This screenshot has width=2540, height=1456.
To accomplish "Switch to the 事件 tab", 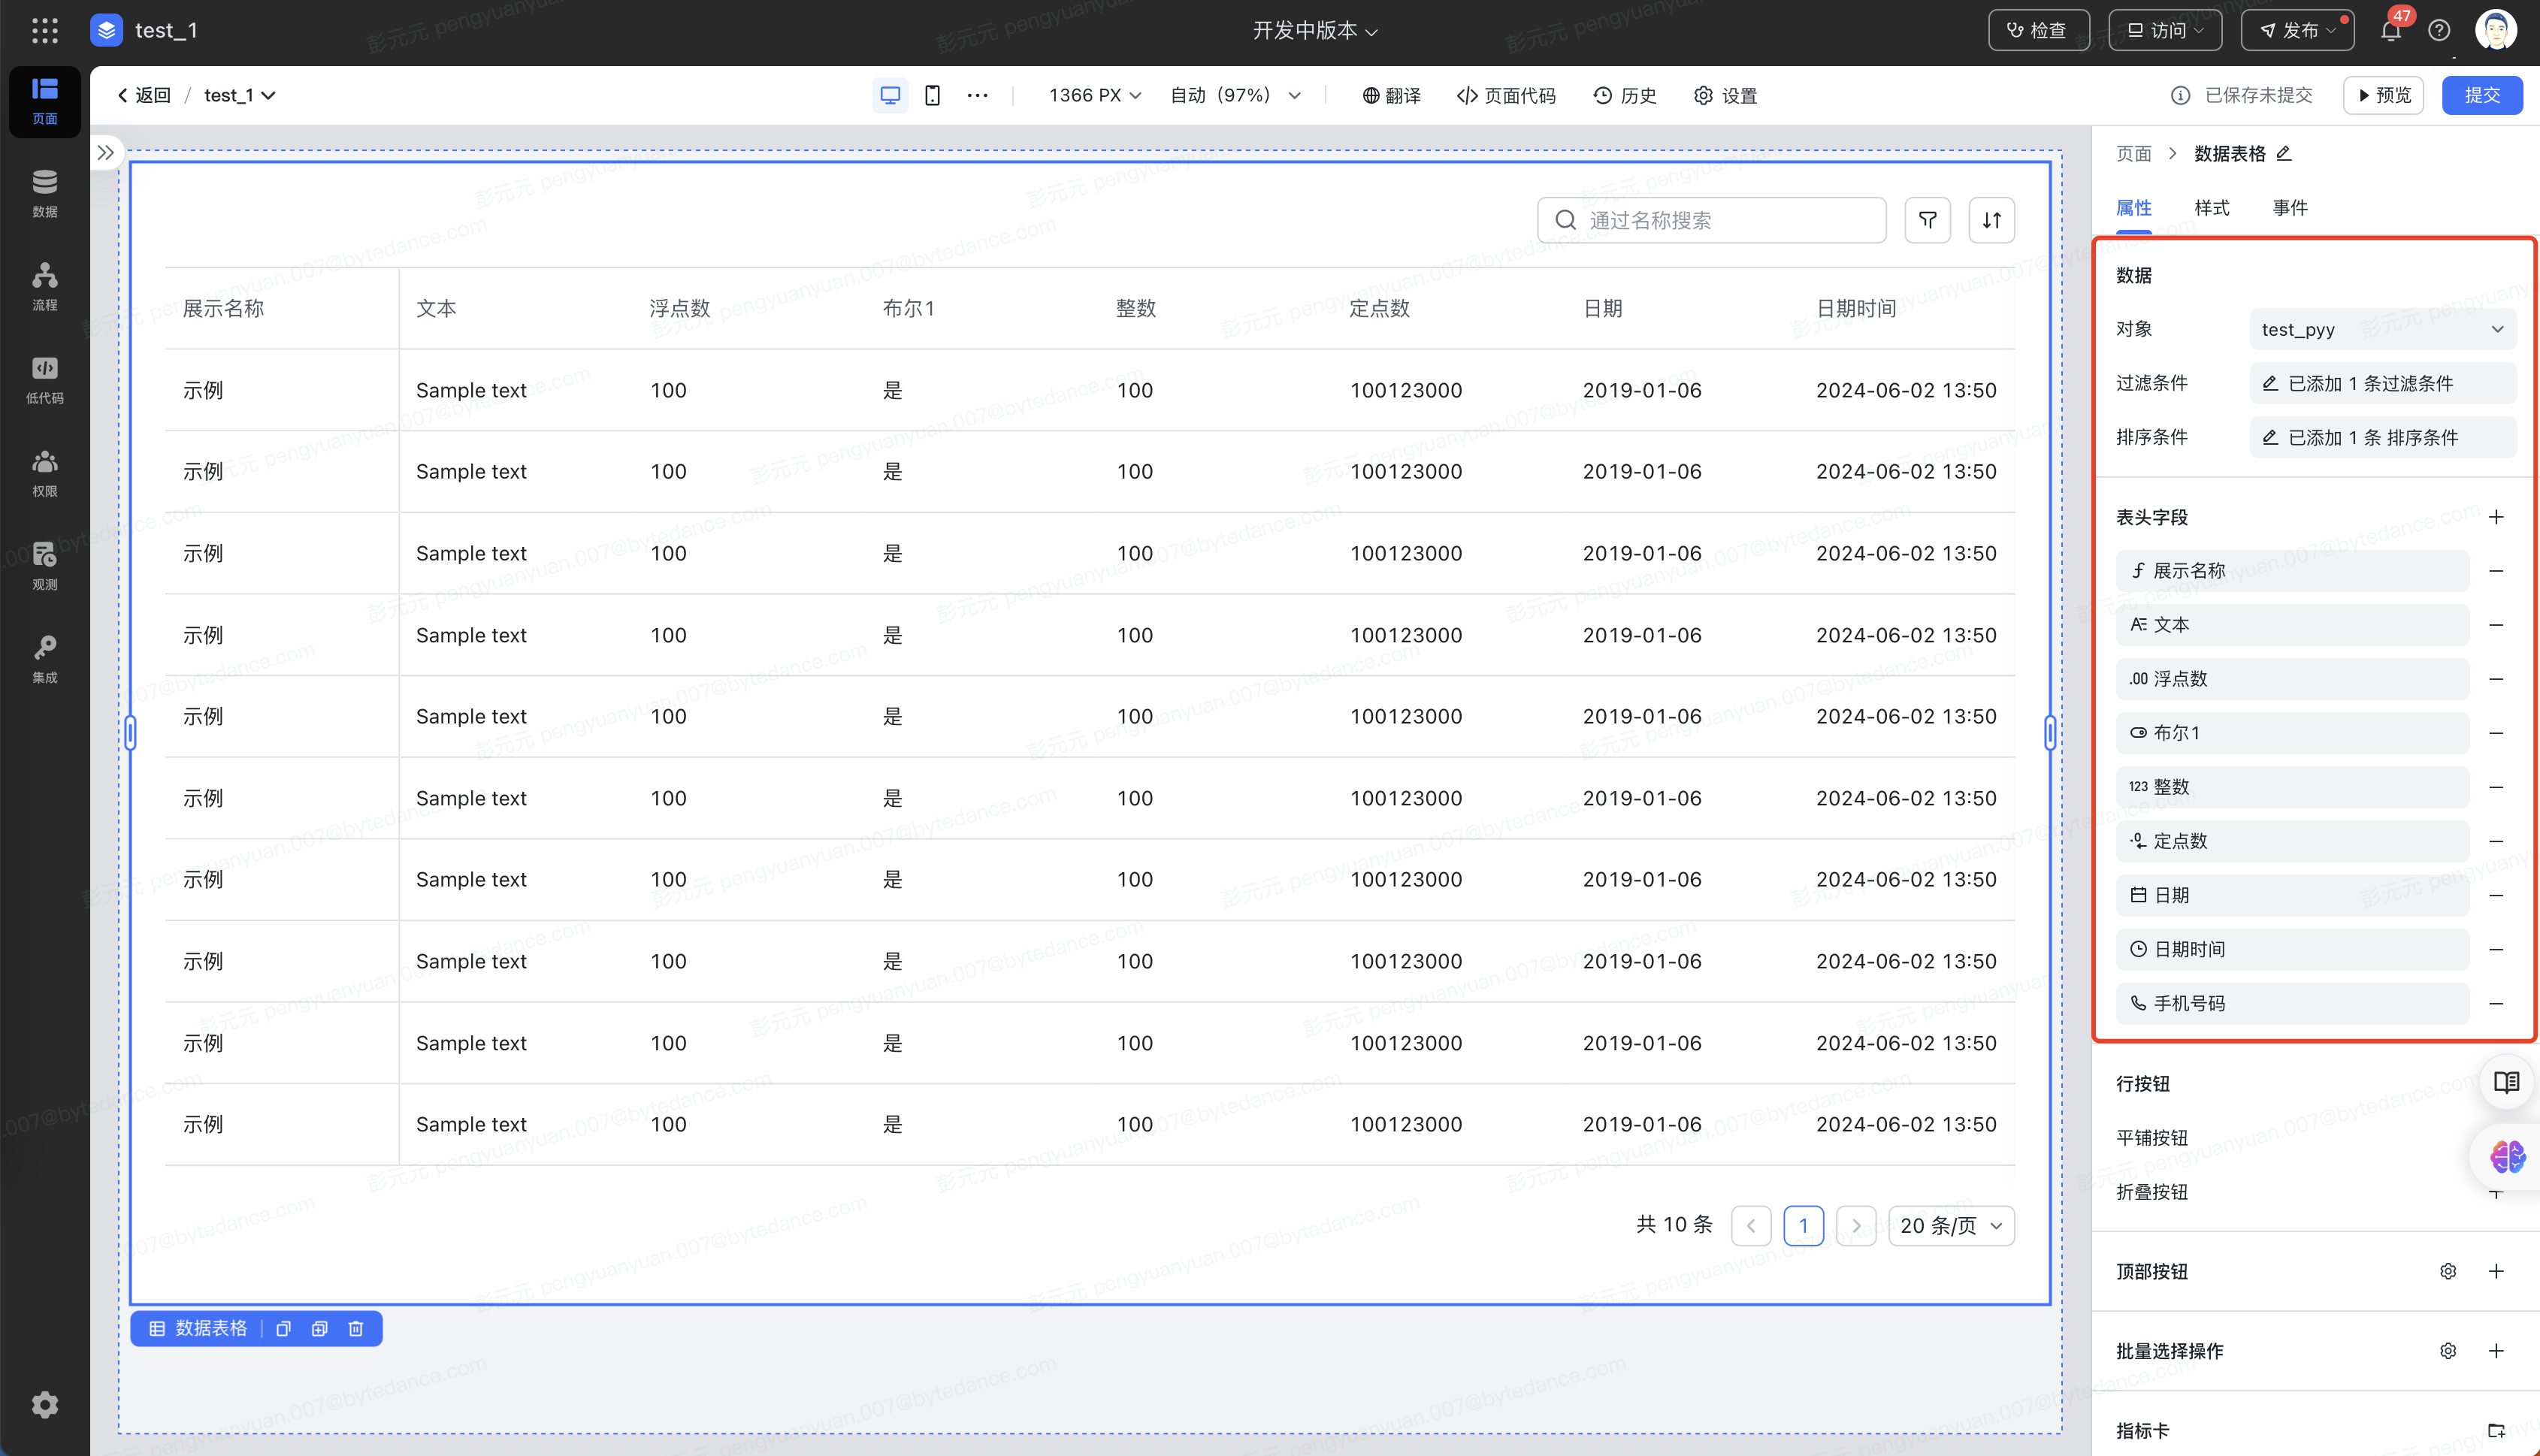I will click(2289, 207).
